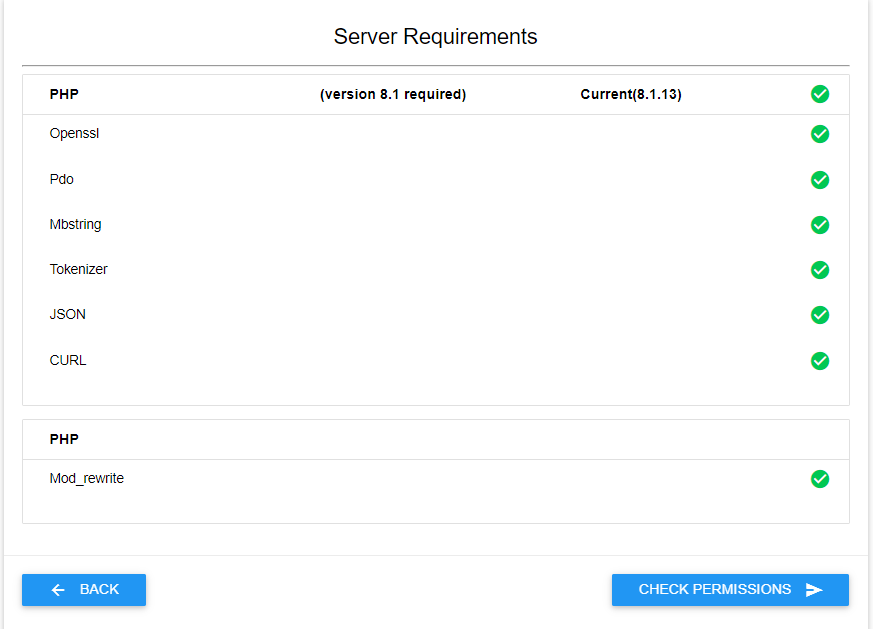The width and height of the screenshot is (873, 629).
Task: Click the Current(8.1.13) version text
Action: [x=631, y=95]
